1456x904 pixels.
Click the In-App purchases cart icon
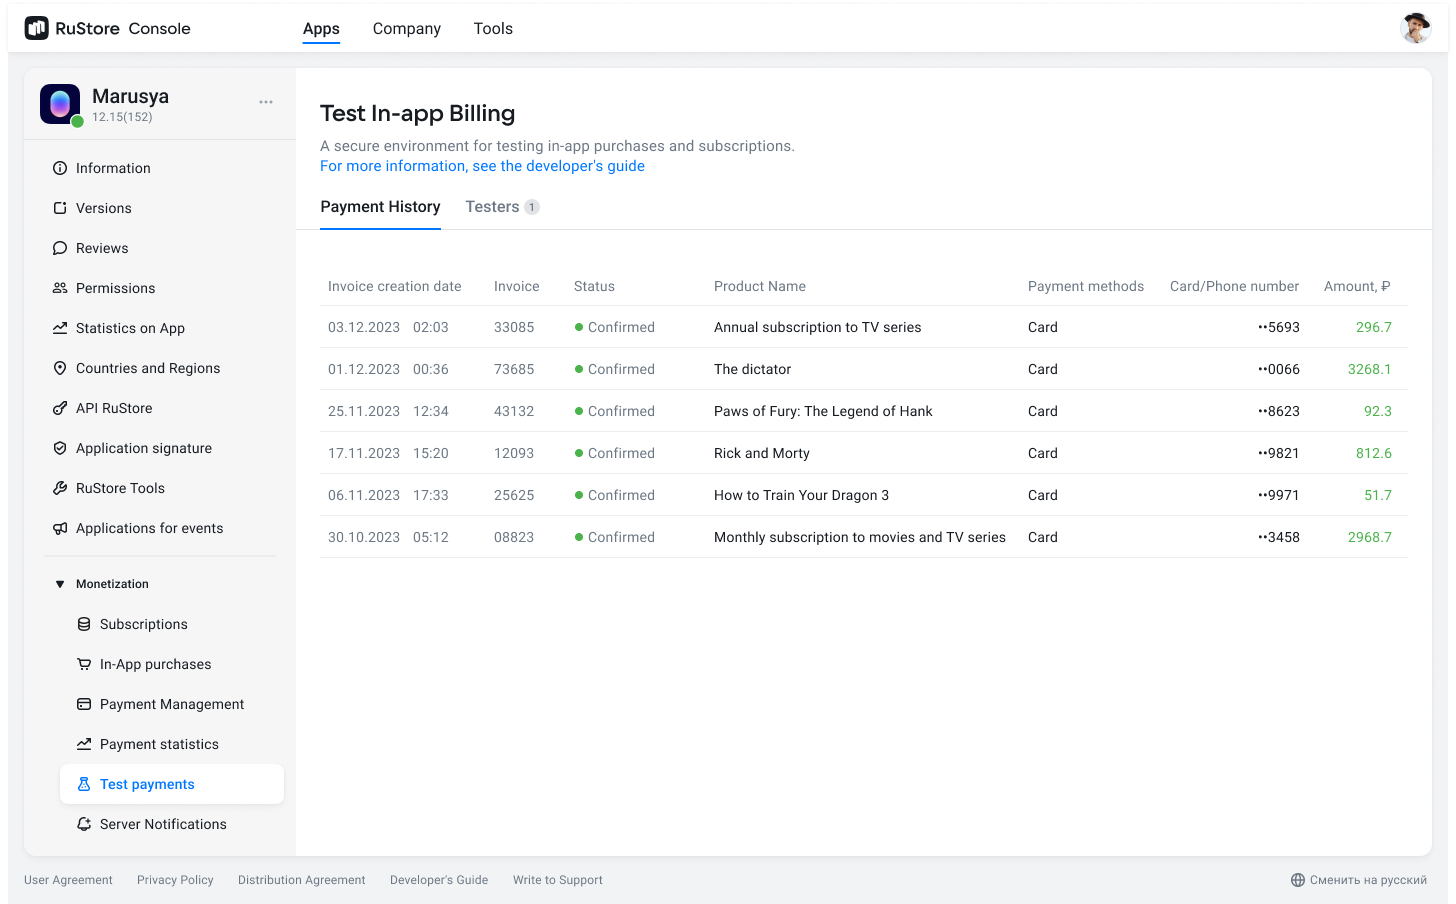(84, 664)
